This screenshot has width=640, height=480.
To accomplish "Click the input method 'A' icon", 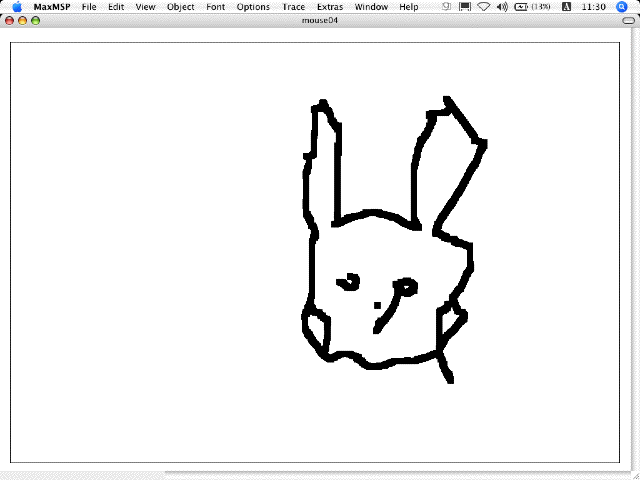I will coord(564,7).
